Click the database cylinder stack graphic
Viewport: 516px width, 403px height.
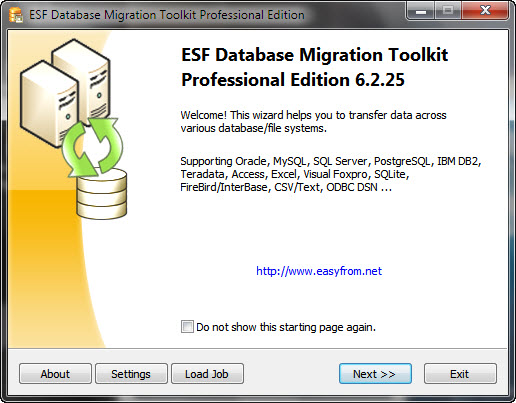click(101, 193)
